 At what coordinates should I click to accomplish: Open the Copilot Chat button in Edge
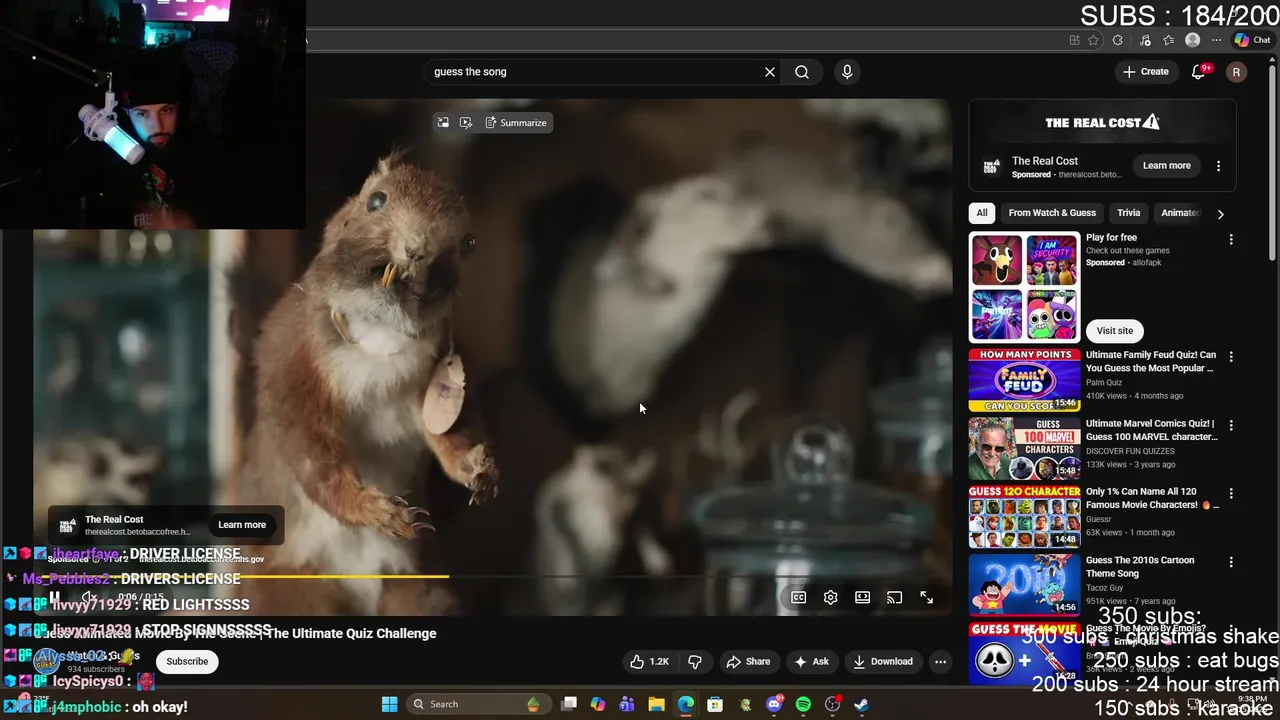(1252, 40)
